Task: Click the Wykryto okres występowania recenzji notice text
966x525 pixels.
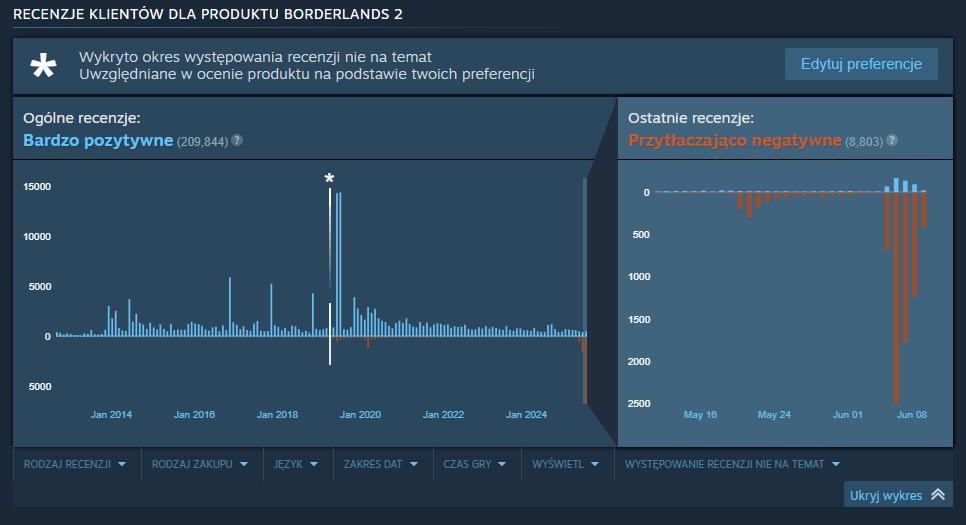Action: [x=255, y=57]
